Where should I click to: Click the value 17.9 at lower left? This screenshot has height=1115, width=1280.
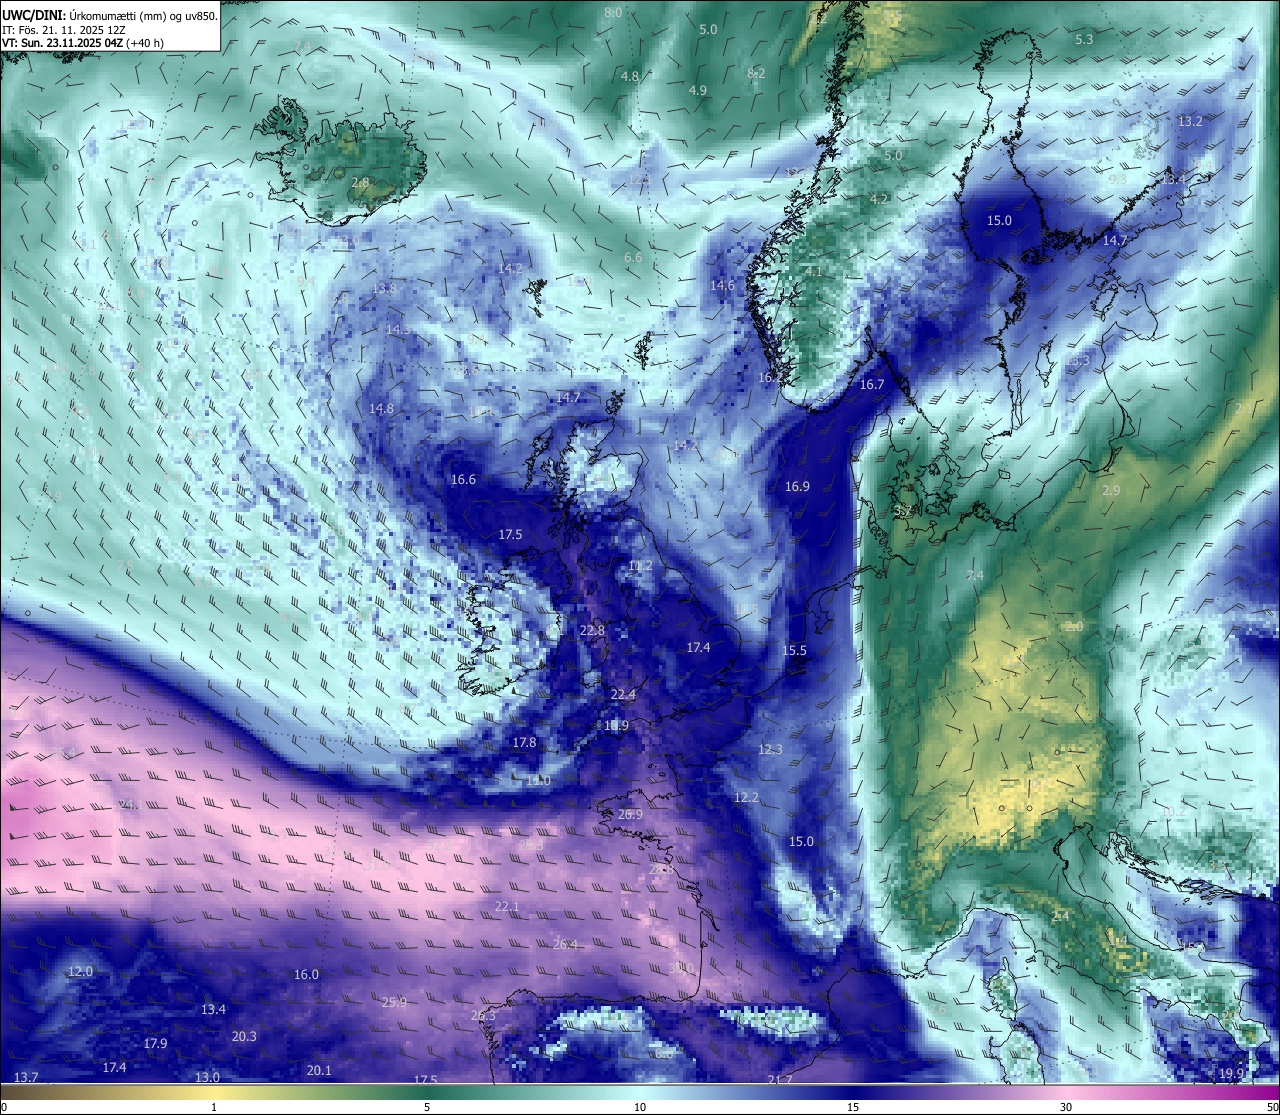click(155, 1044)
